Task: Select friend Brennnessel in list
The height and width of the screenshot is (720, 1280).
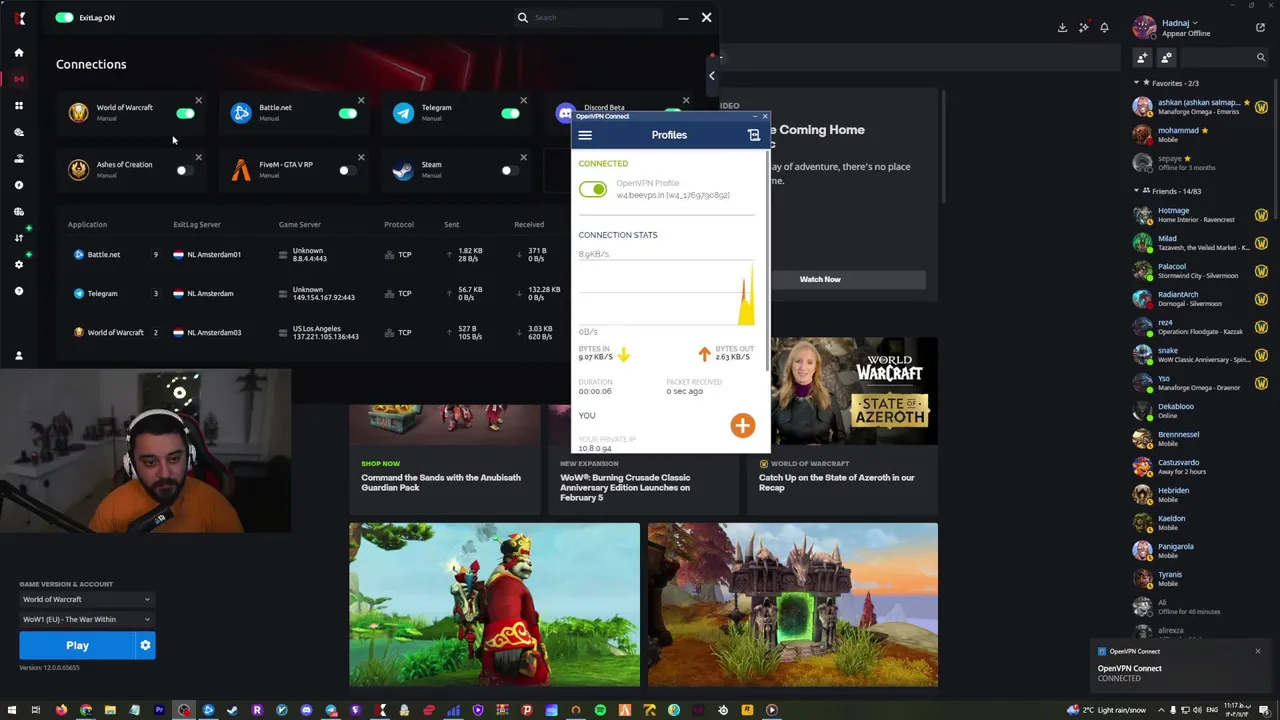Action: [1201, 439]
